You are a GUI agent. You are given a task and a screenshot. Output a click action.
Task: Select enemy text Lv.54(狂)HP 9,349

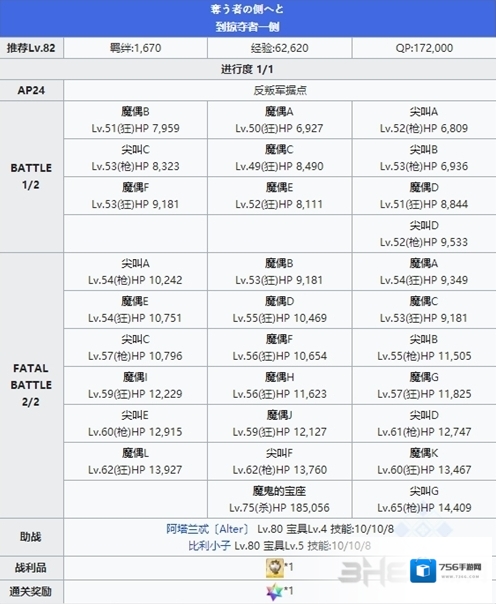pos(424,280)
